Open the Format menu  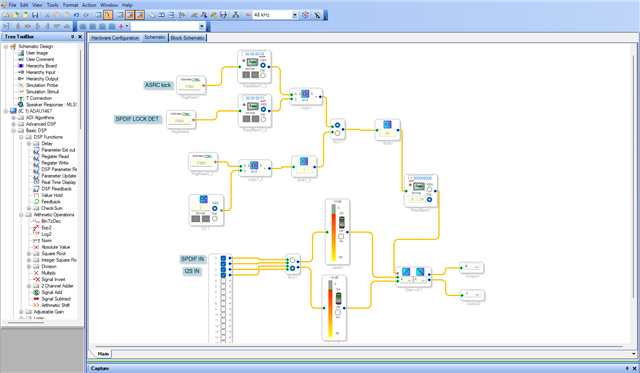[70, 5]
